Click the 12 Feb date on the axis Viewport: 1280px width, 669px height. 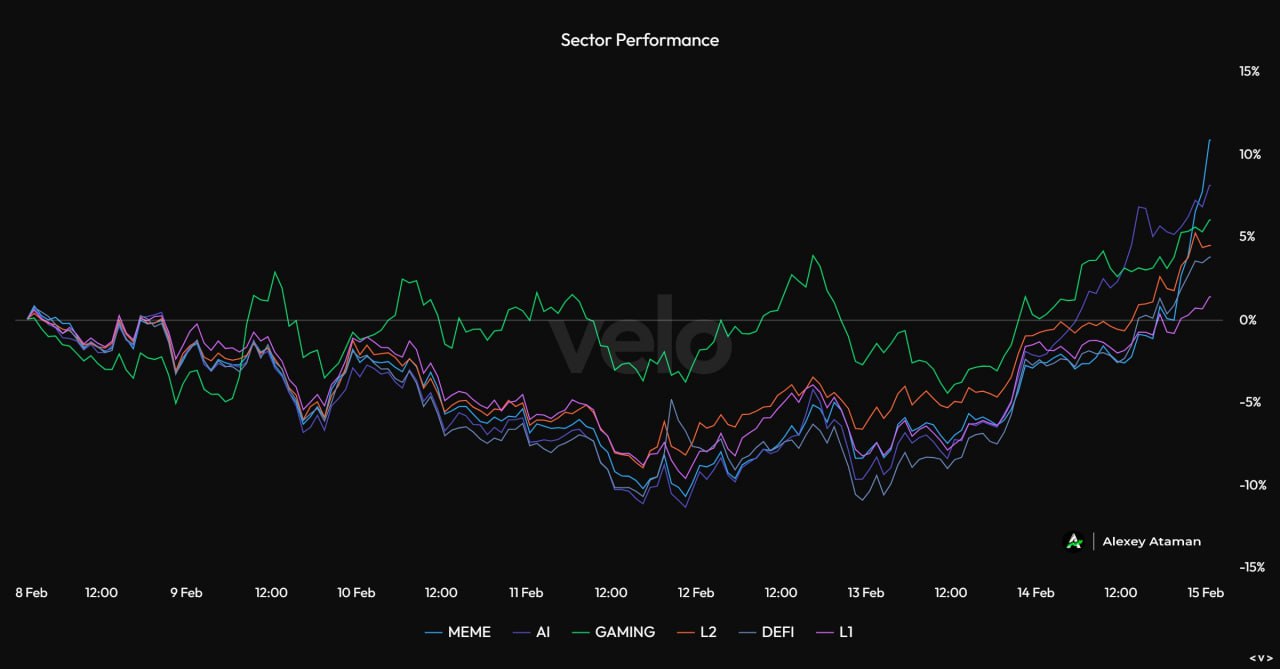(x=696, y=592)
